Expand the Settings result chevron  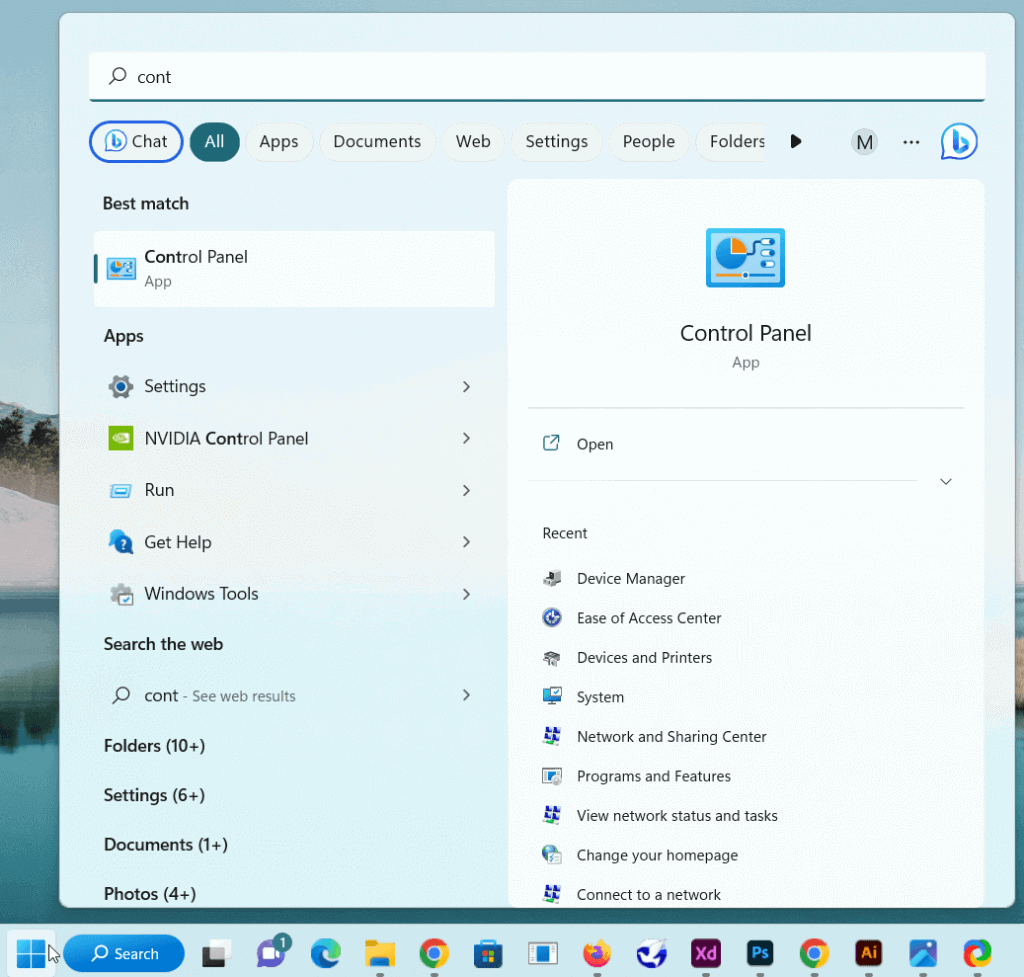click(466, 387)
